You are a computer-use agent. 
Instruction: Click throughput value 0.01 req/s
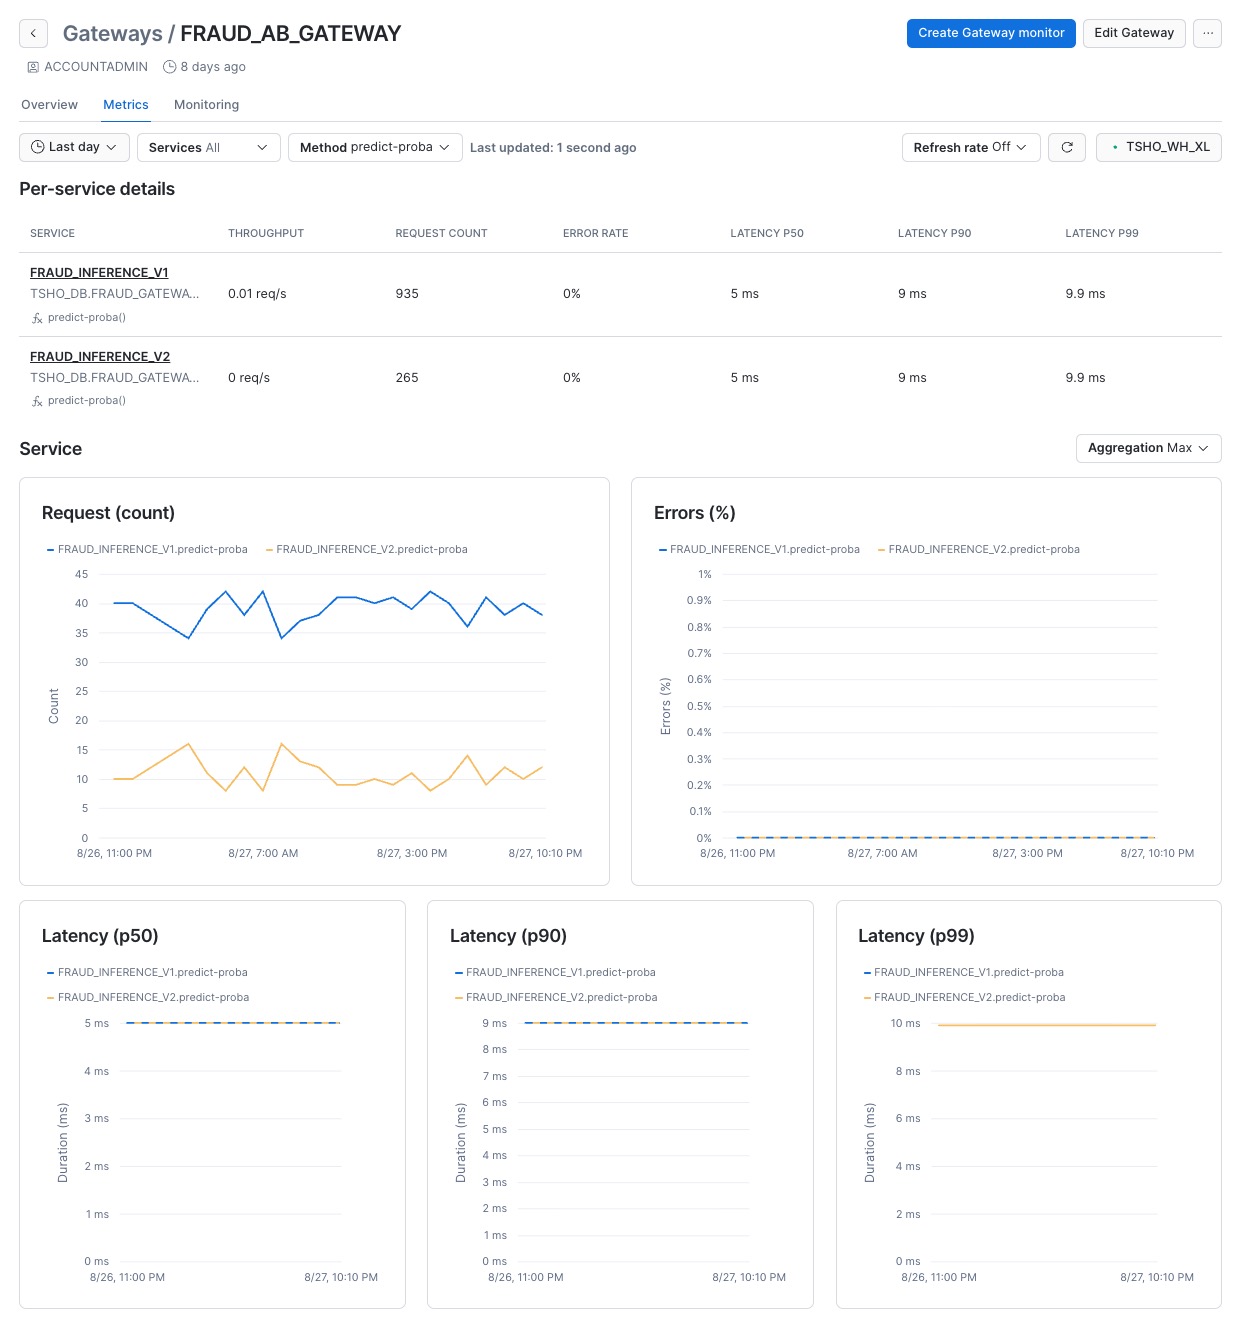pos(257,294)
